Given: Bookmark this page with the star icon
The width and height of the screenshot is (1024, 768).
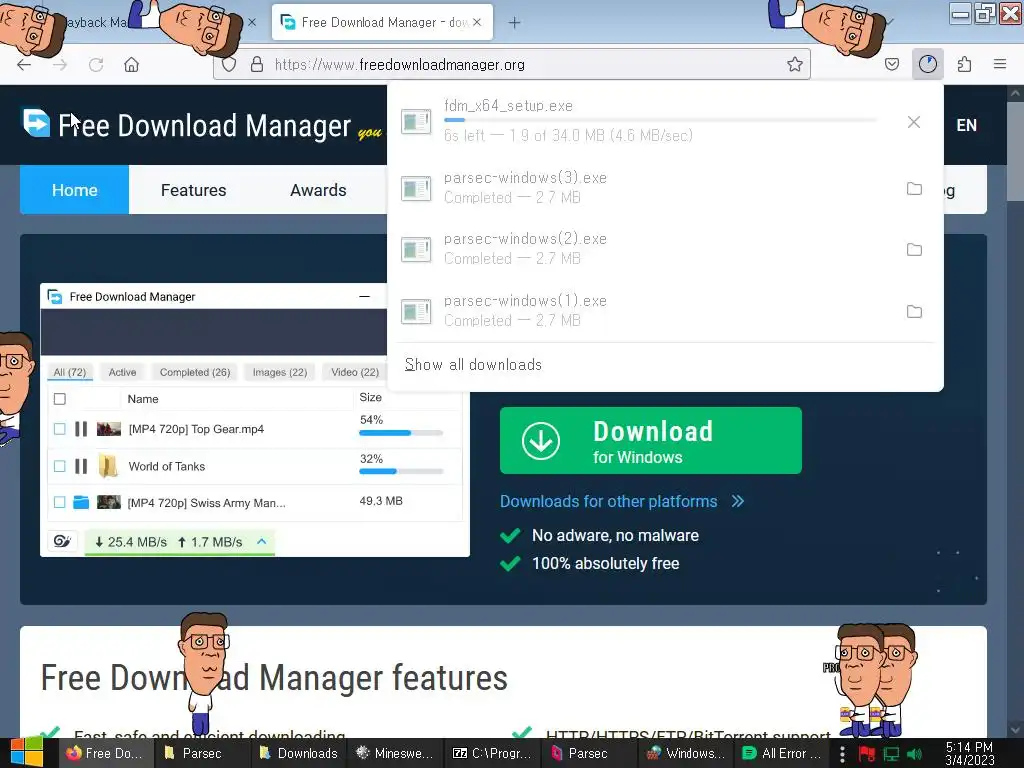Looking at the screenshot, I should (795, 64).
